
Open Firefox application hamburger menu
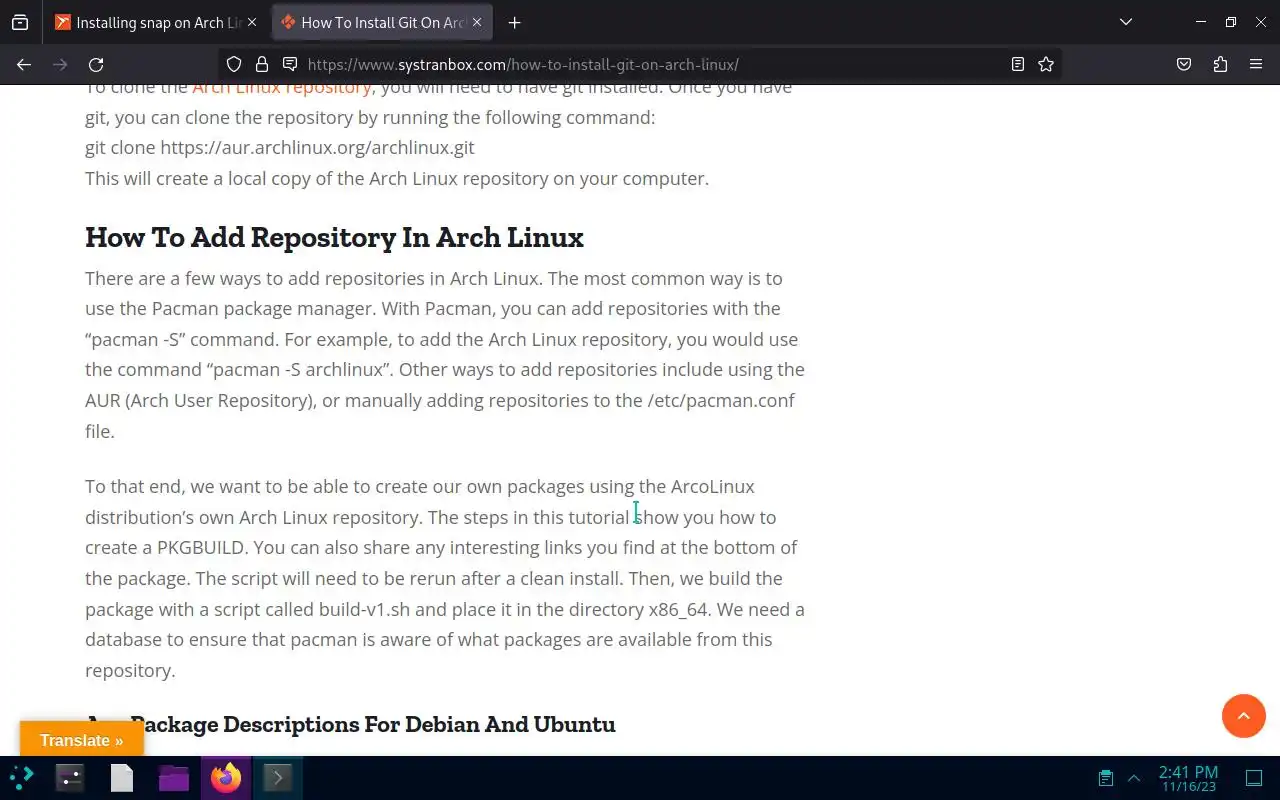[x=1256, y=64]
